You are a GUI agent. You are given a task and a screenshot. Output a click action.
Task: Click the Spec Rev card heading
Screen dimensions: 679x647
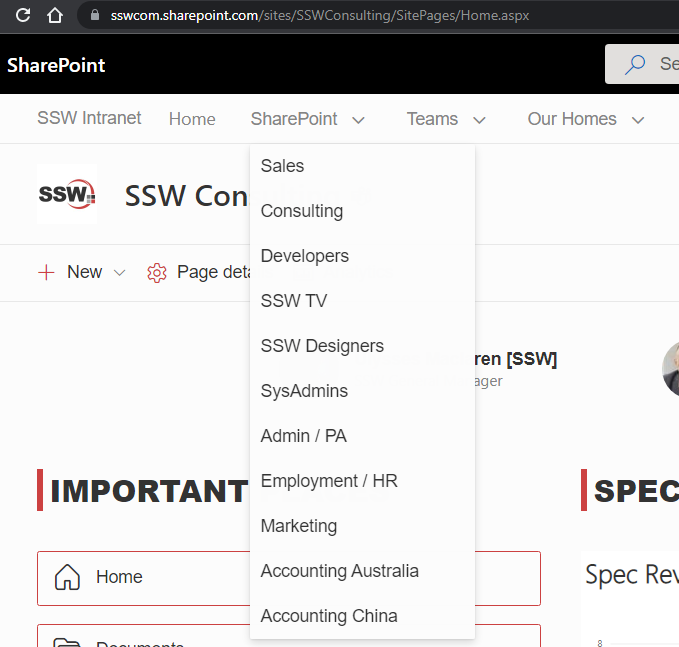pos(632,575)
